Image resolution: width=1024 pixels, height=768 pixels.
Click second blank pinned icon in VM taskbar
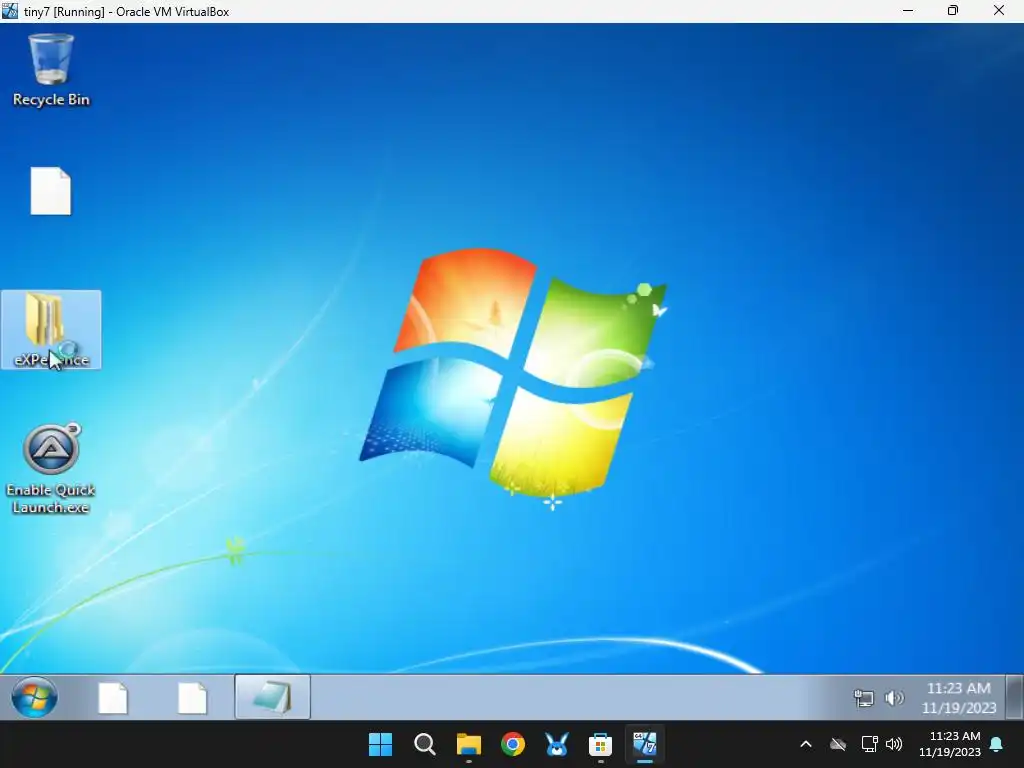point(193,698)
